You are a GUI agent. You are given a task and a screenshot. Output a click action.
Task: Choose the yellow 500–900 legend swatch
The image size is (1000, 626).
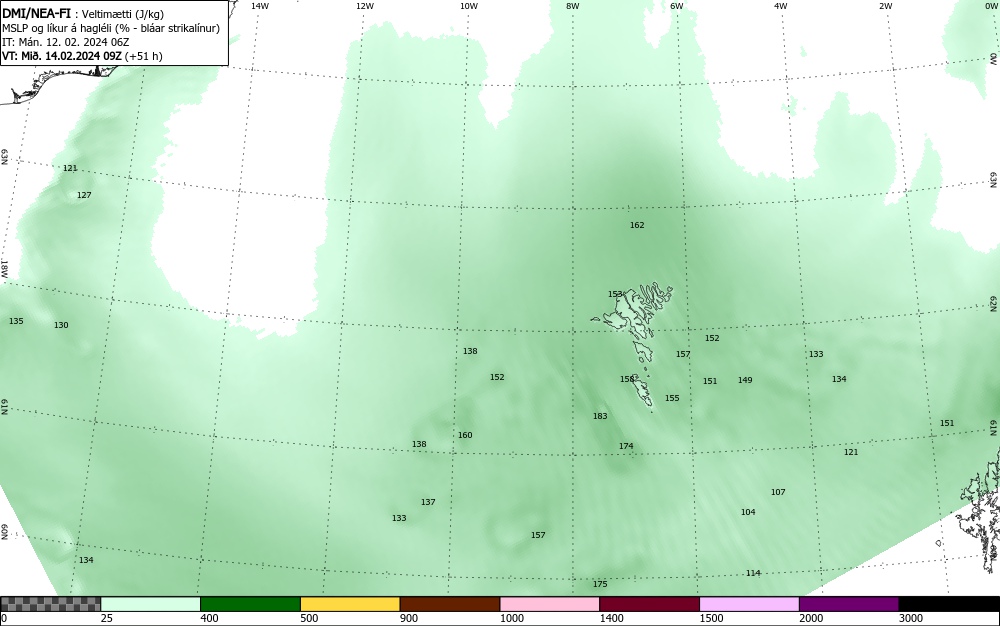350,604
